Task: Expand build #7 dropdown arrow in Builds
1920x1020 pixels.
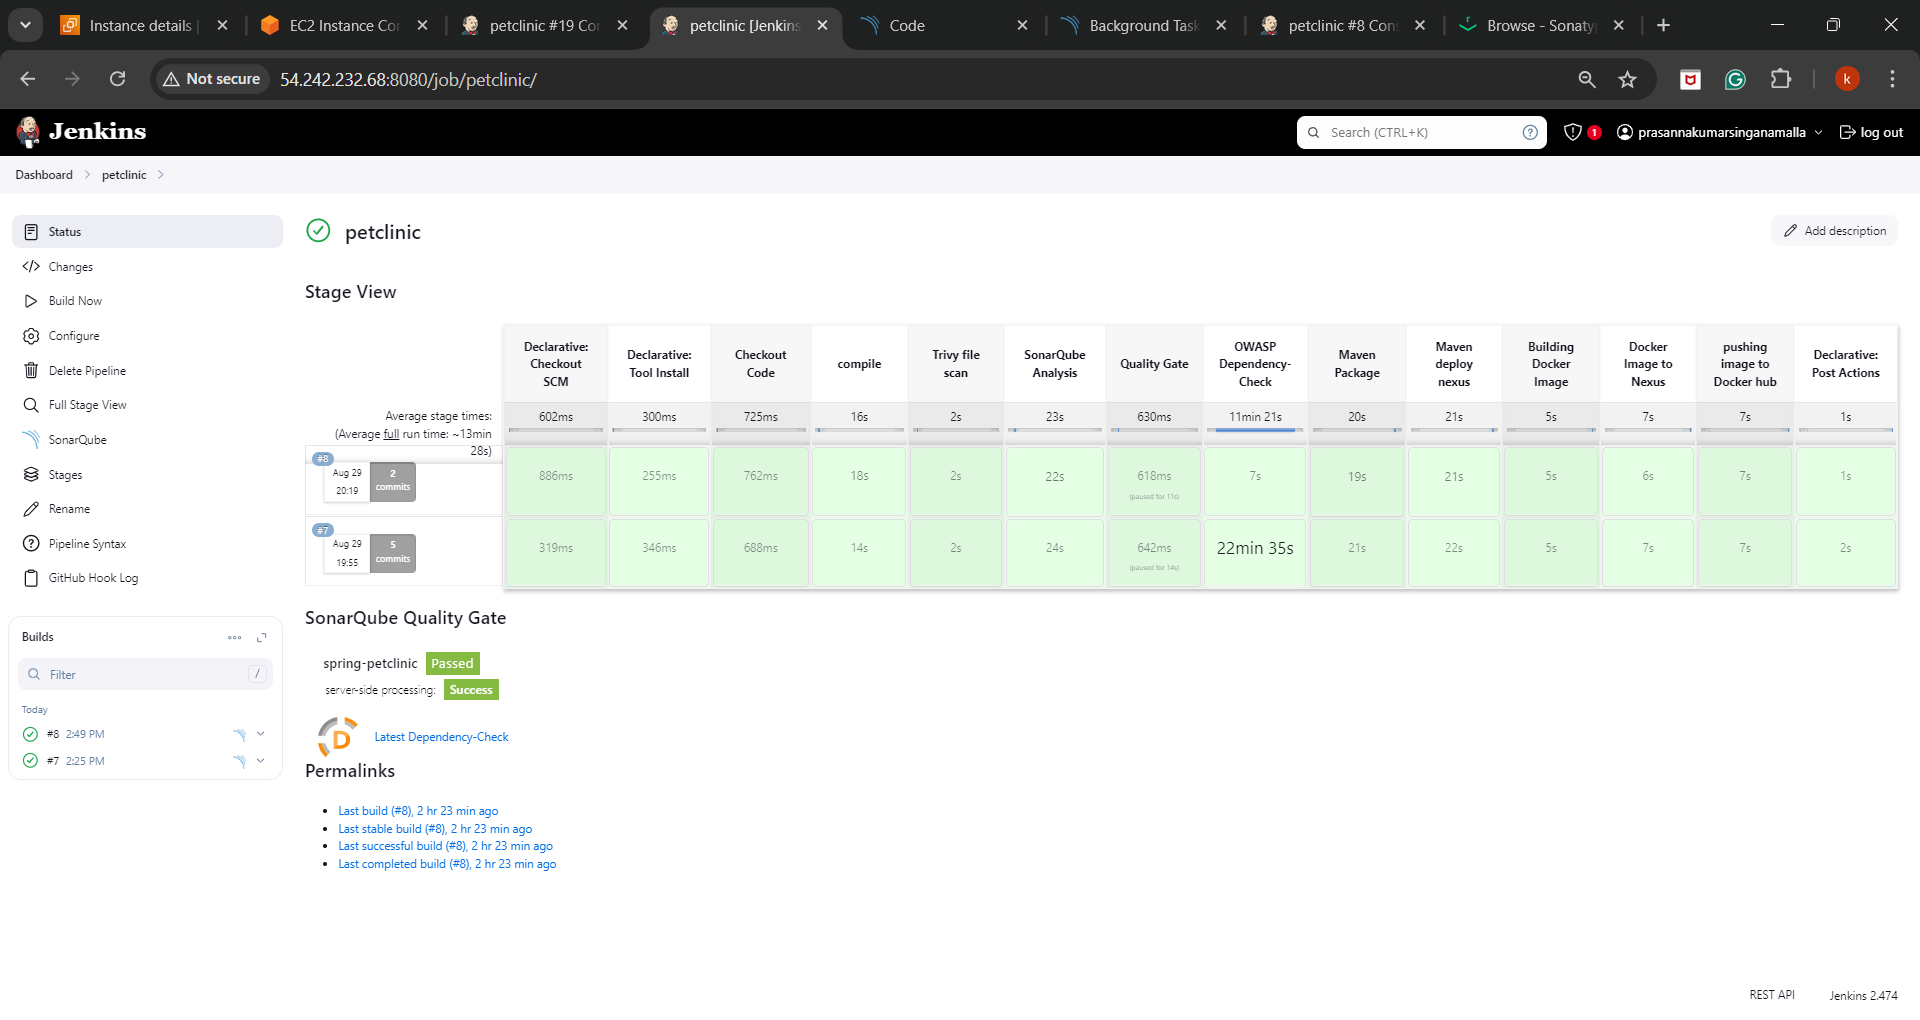Action: point(261,761)
